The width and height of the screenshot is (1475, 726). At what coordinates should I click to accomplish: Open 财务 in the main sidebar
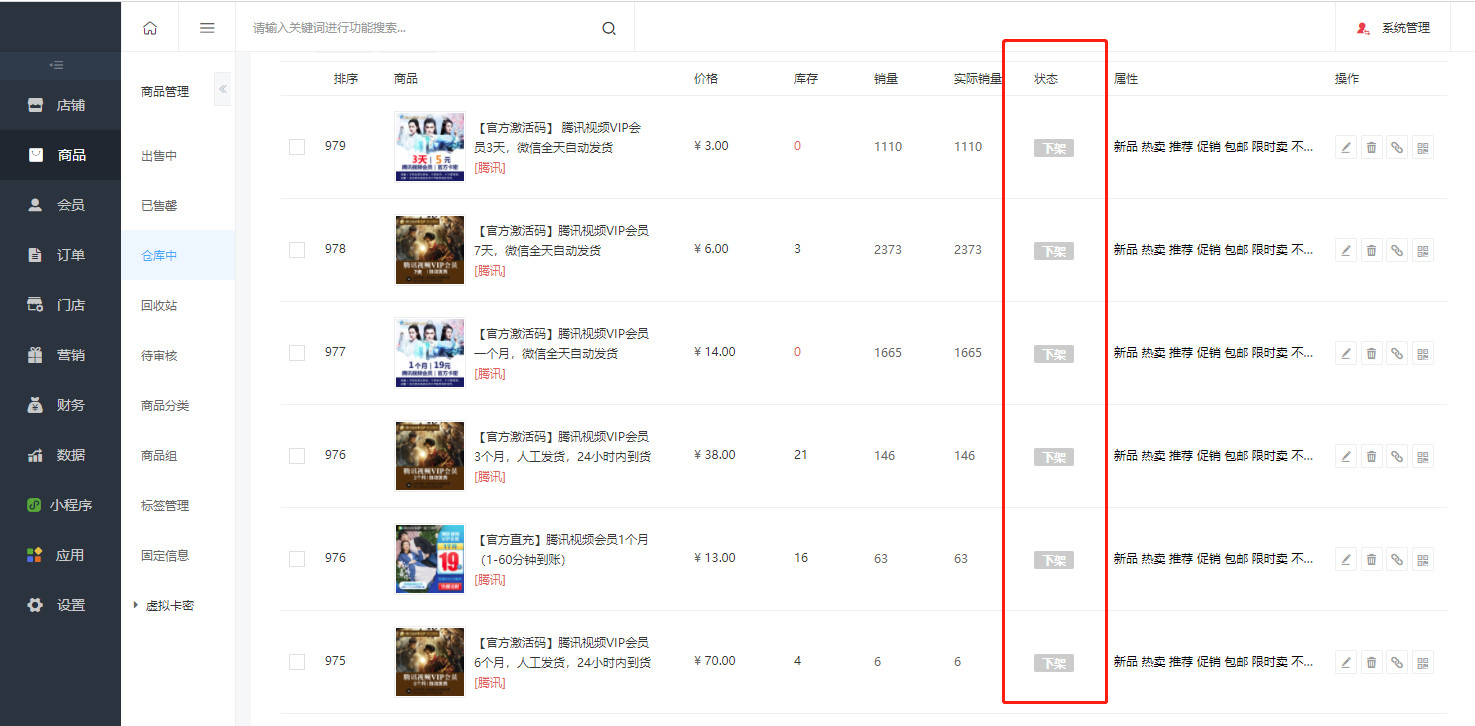click(x=60, y=405)
